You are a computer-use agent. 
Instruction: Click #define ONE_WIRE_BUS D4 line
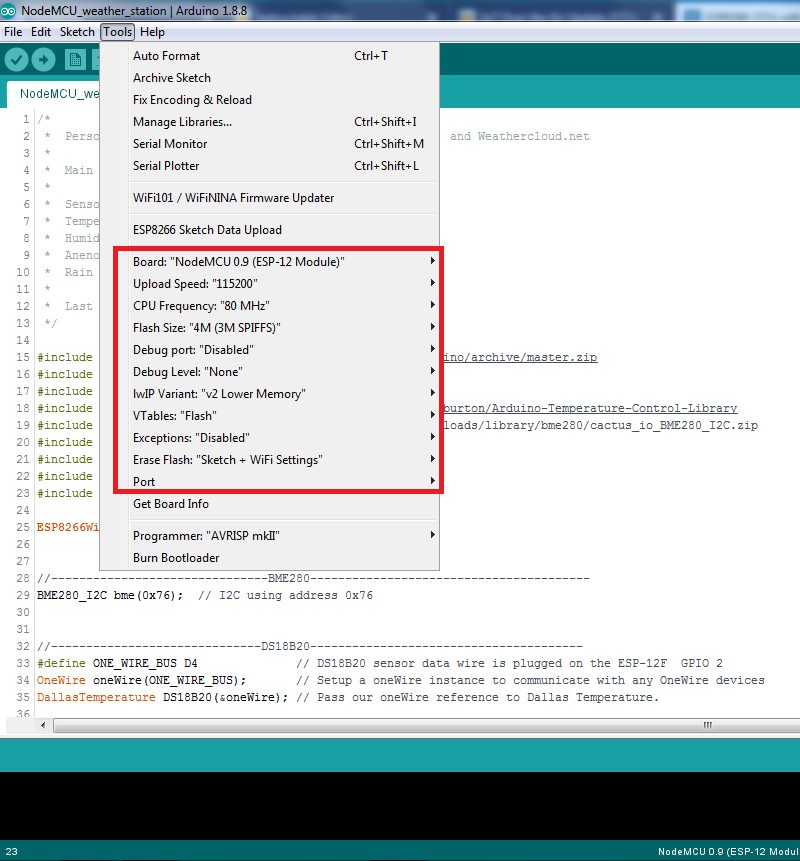tap(117, 663)
